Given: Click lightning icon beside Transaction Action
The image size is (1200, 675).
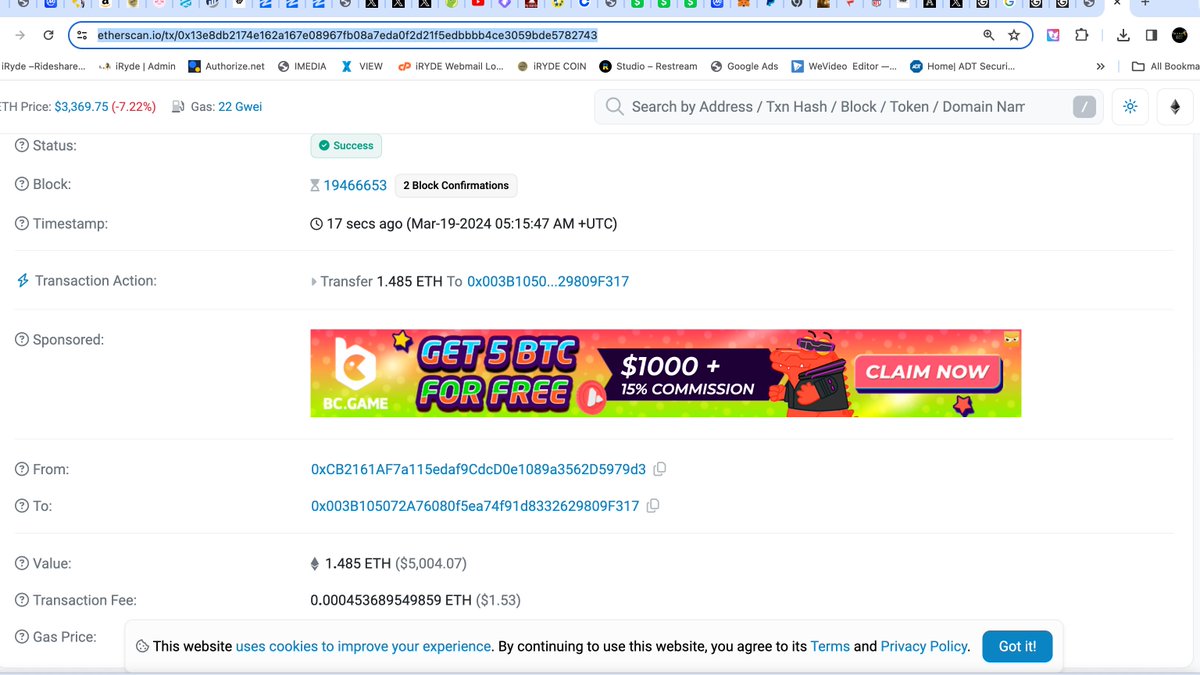Looking at the screenshot, I should [x=22, y=281].
